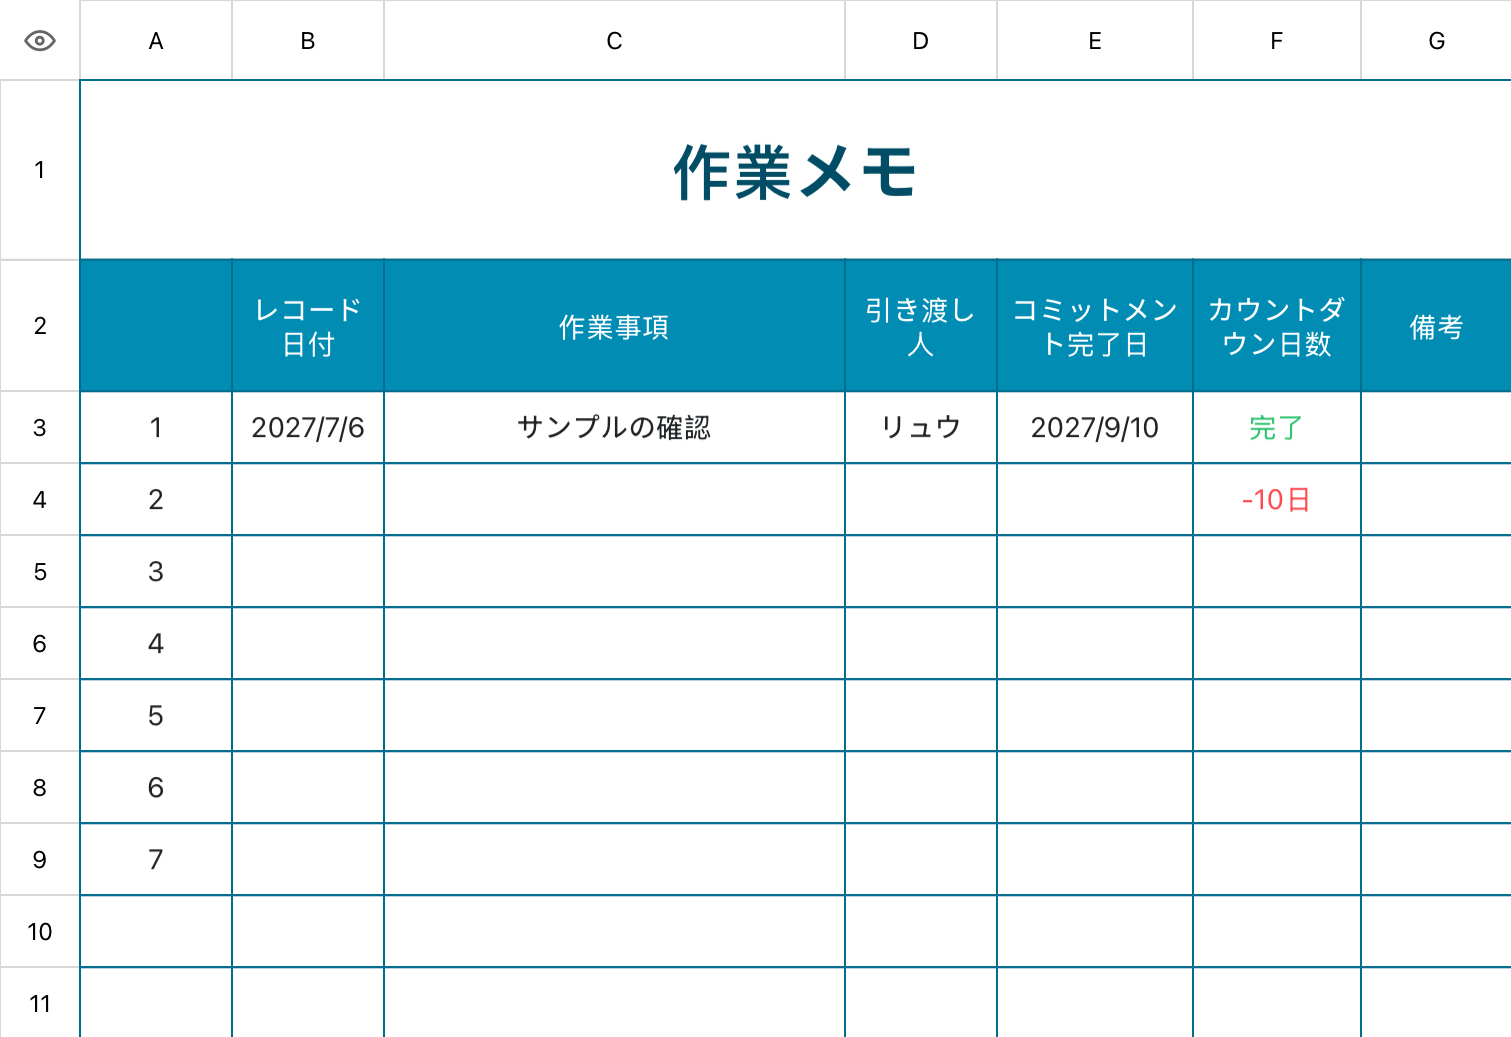Select the cell numbered 3 in column A
Screen dimensions: 1511x1037
(x=156, y=572)
